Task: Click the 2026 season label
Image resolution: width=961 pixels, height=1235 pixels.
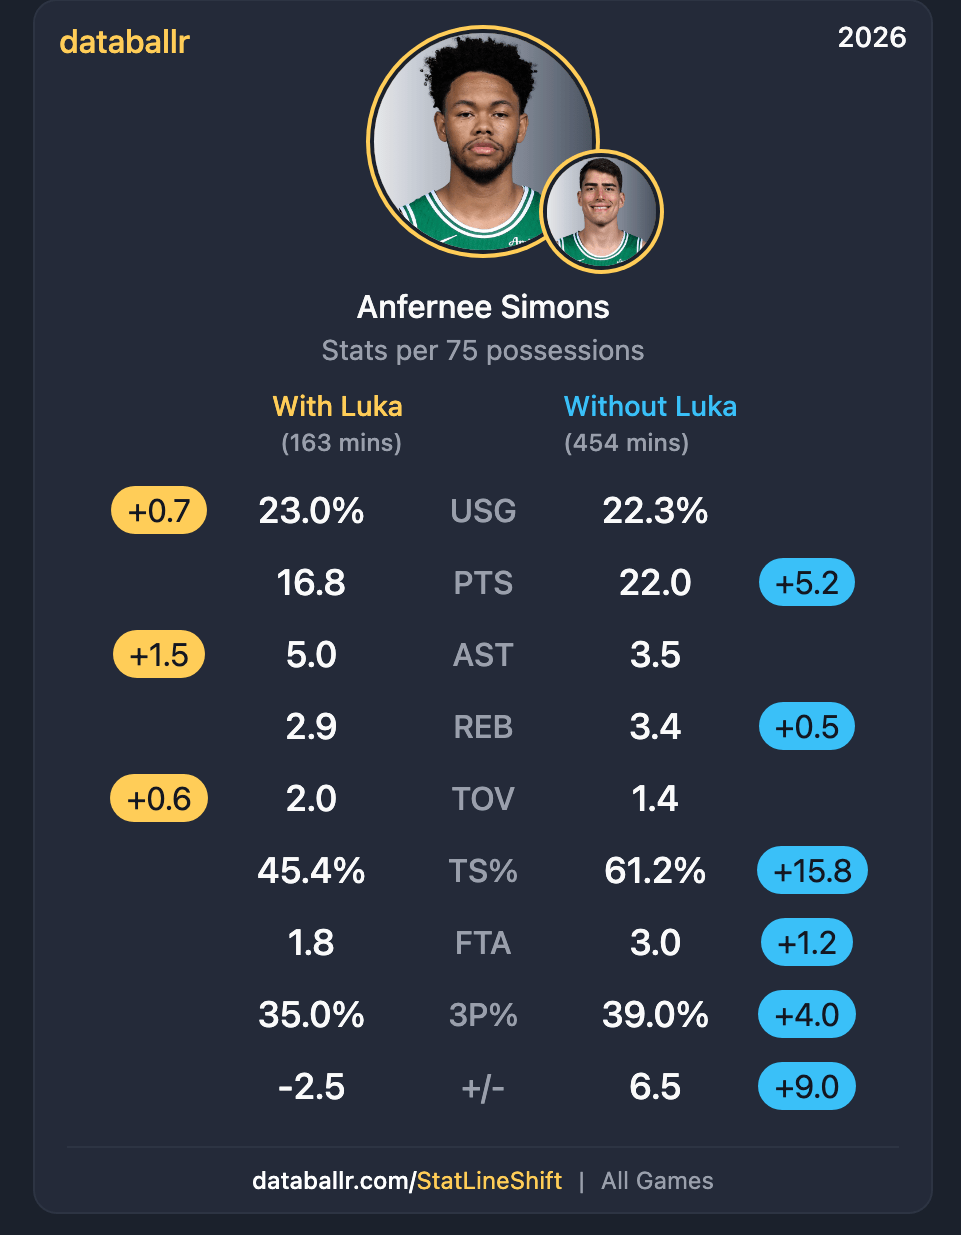Action: (x=871, y=38)
